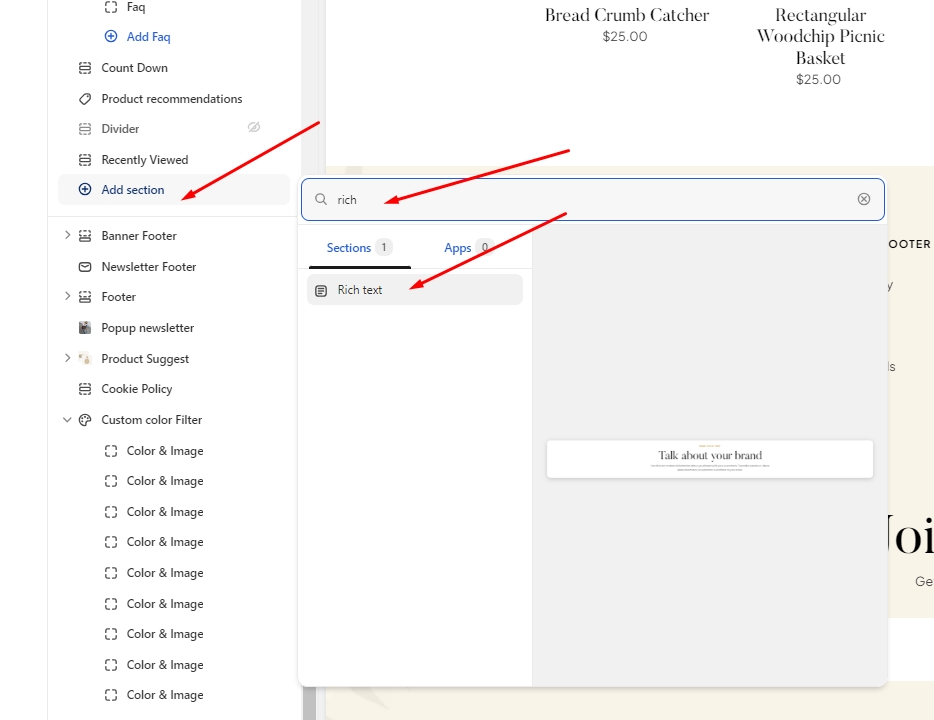Click the magnifier icon in search field
This screenshot has height=720, width=934.
tap(321, 199)
